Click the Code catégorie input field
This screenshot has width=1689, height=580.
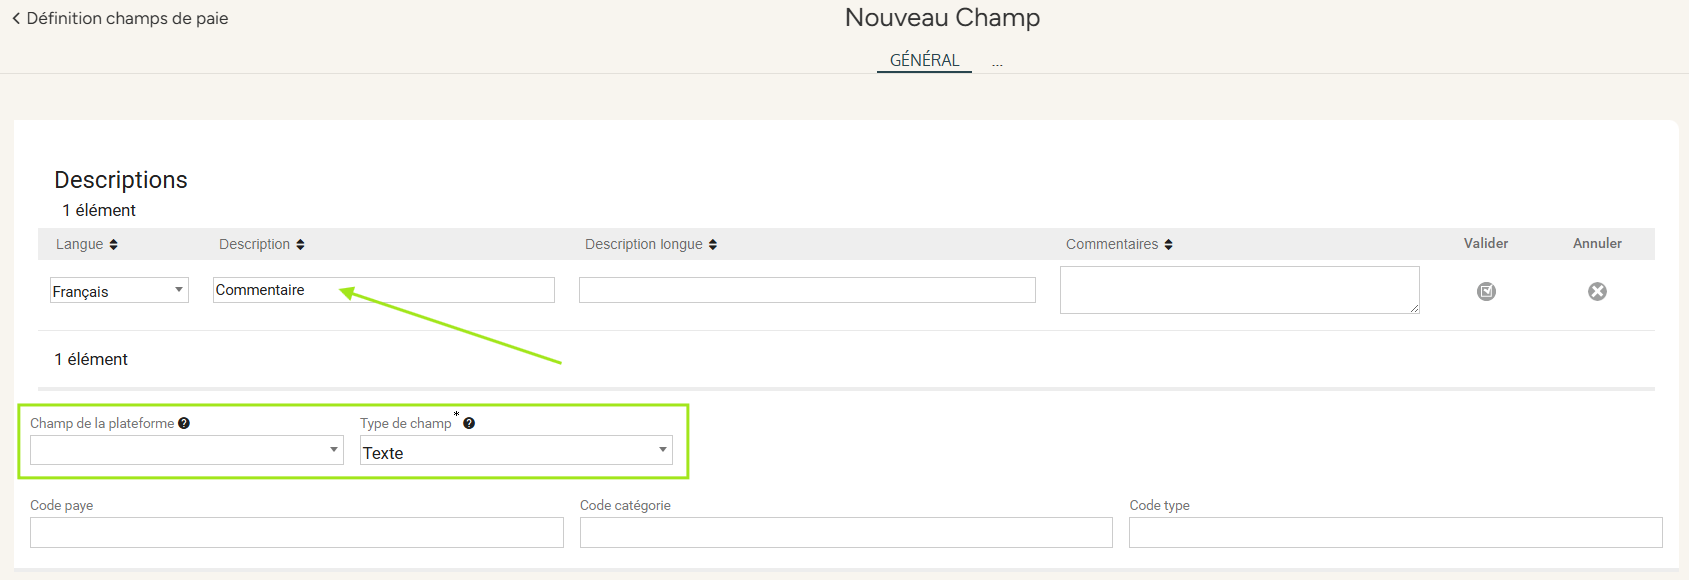click(x=846, y=532)
